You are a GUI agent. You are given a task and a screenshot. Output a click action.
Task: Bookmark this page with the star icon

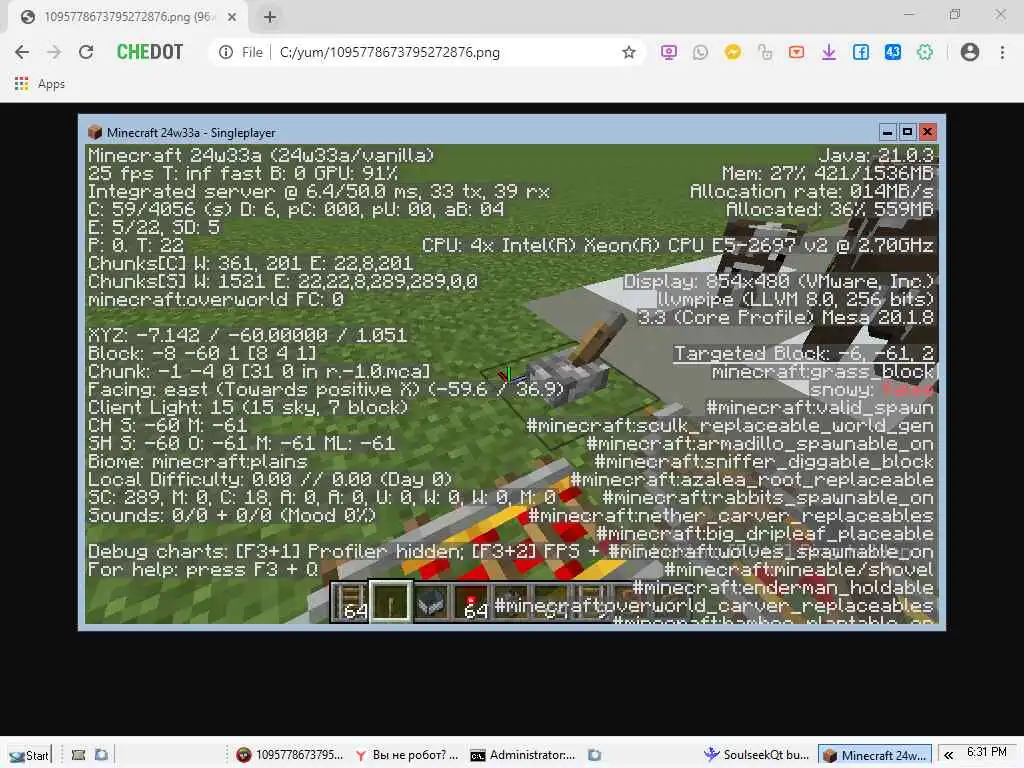628,52
